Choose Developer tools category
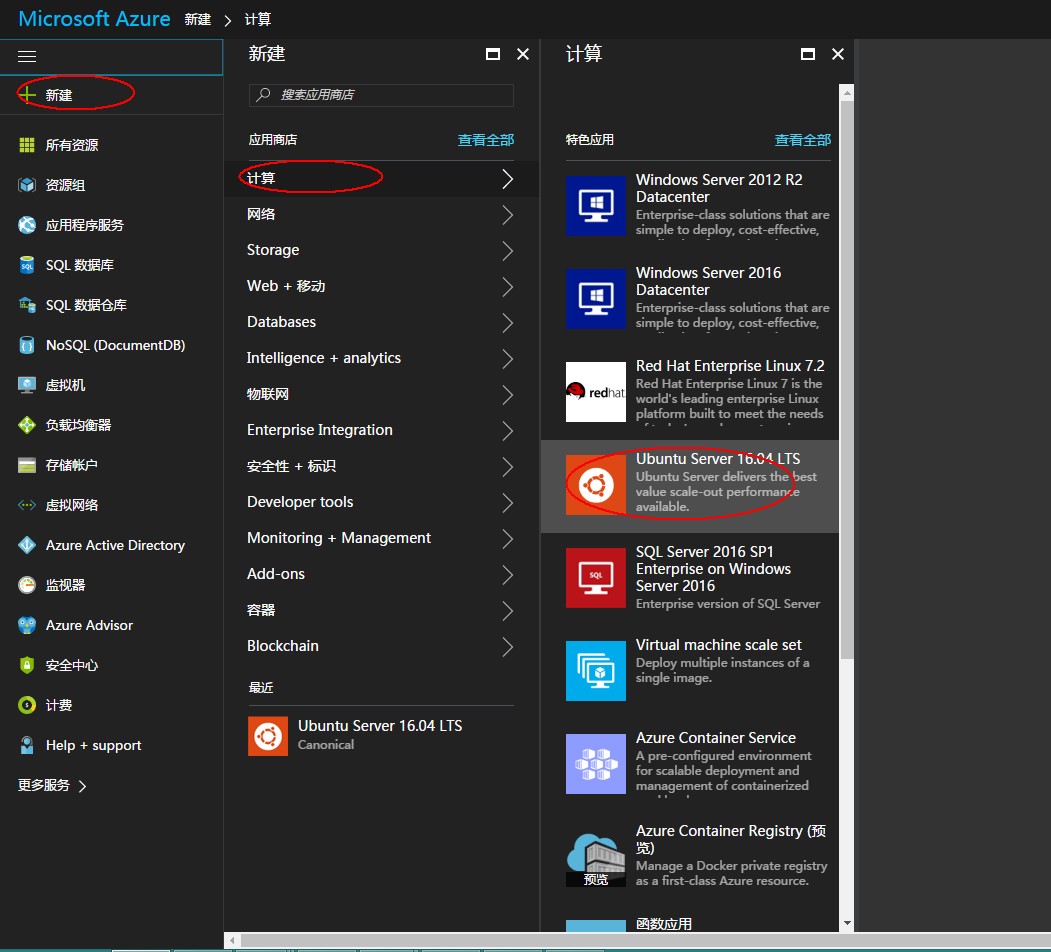1051x952 pixels. coord(300,502)
